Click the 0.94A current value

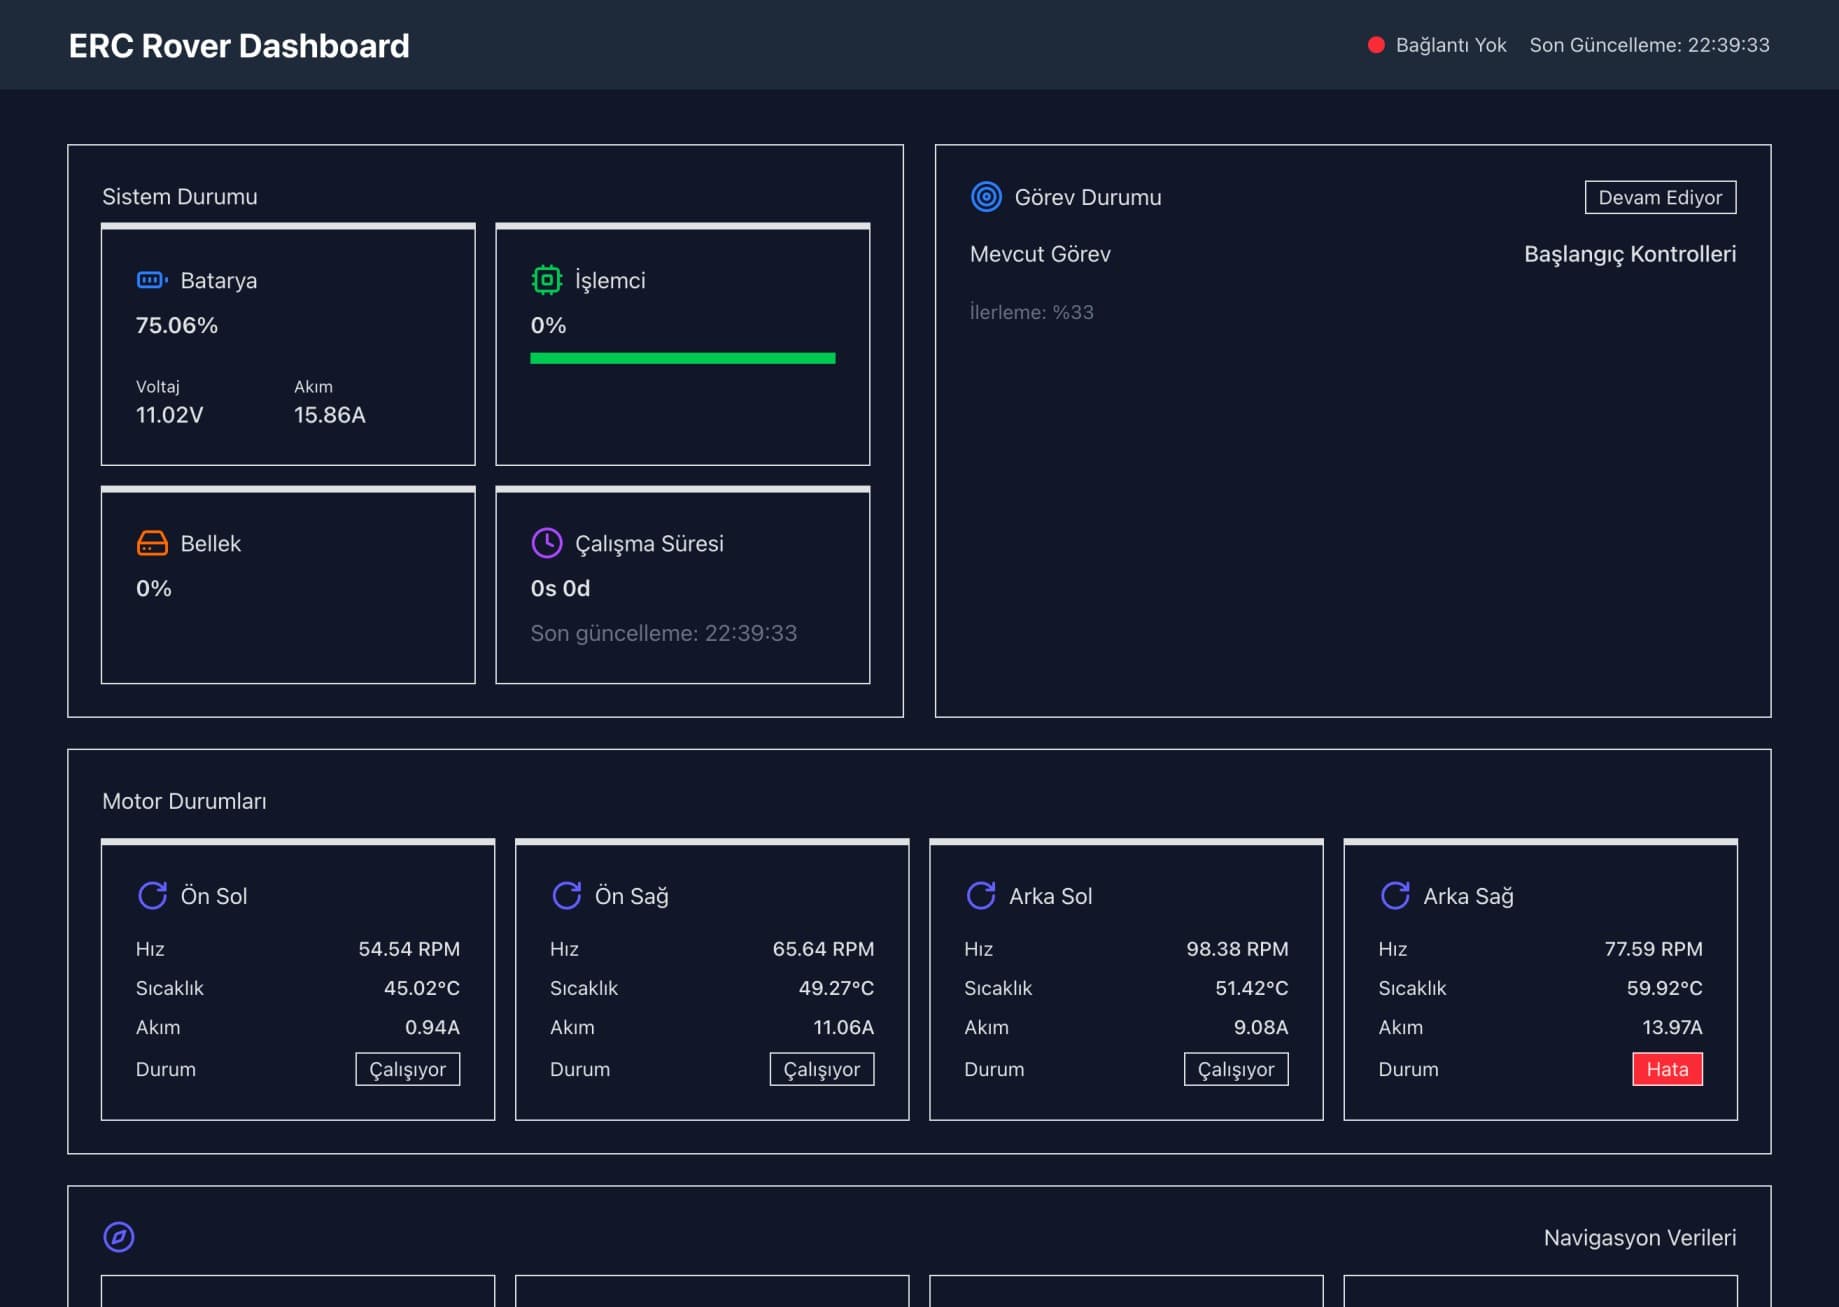point(432,1027)
